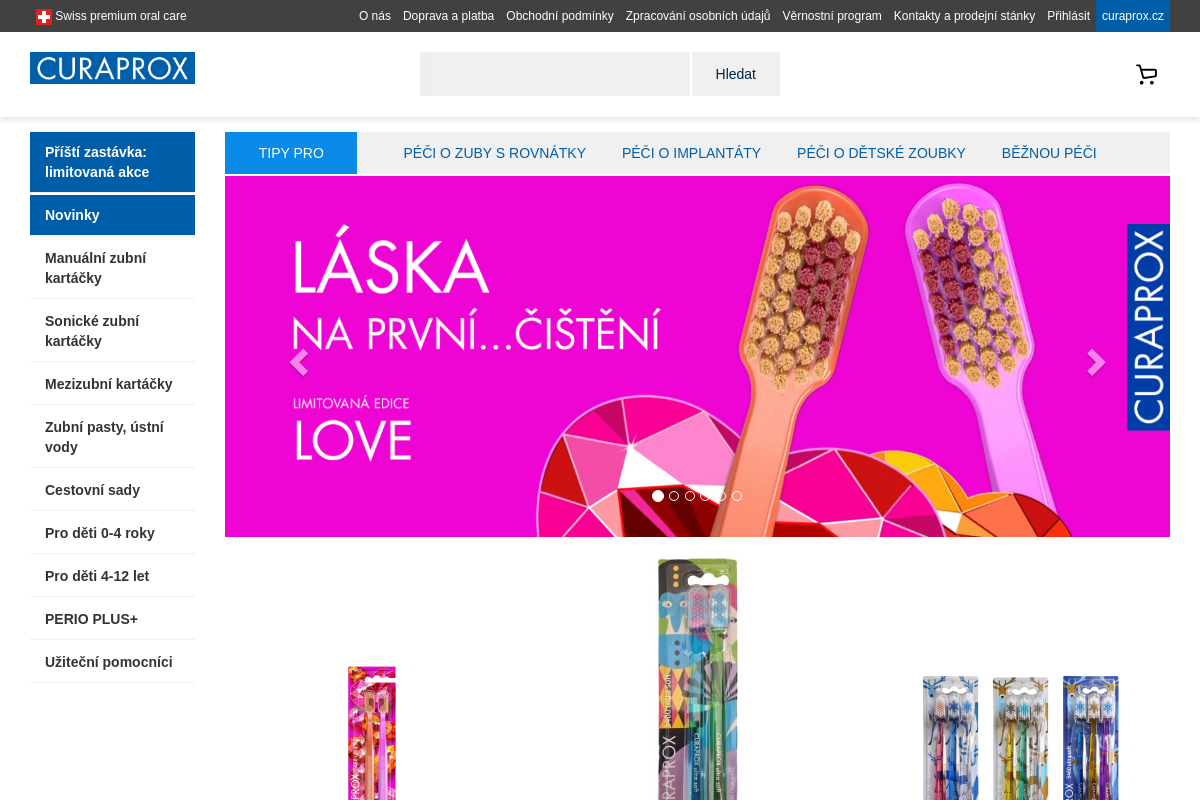1200x800 pixels.
Task: Click the Přihlásit login link
Action: point(1068,16)
